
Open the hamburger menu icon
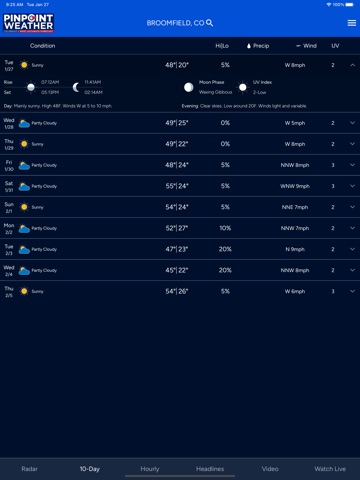click(352, 23)
